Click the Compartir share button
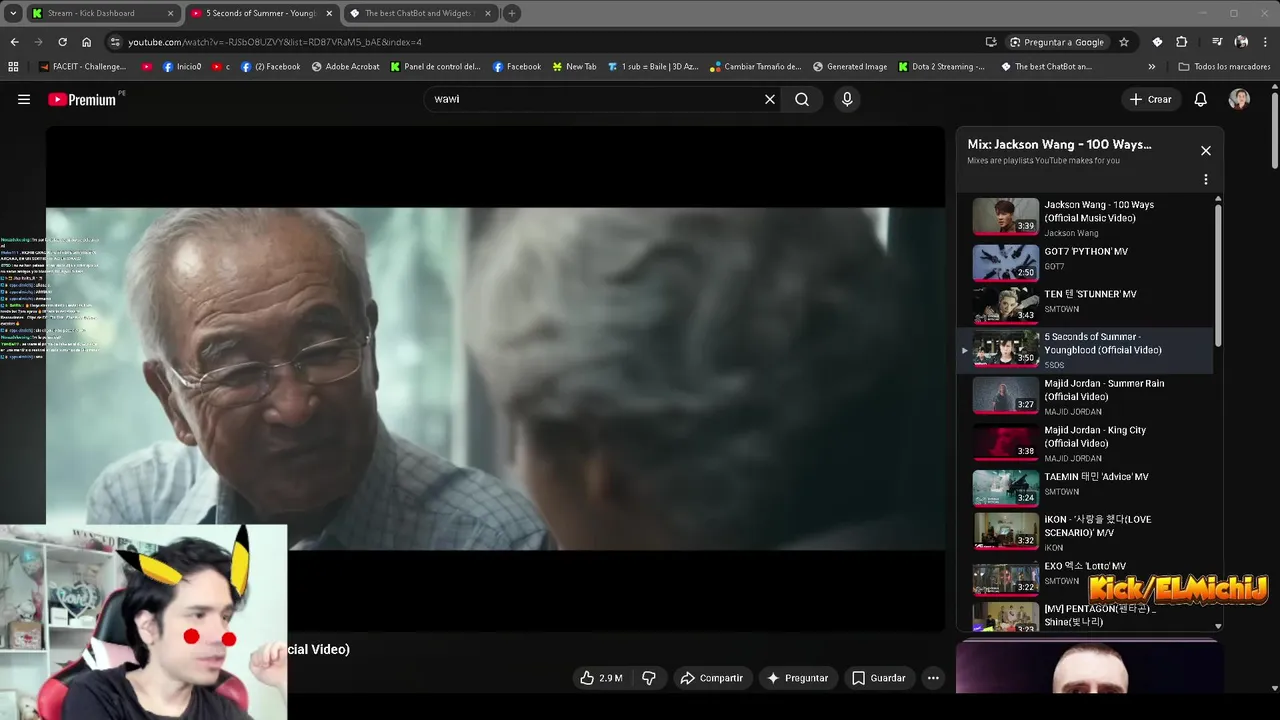Image resolution: width=1280 pixels, height=720 pixels. 712,678
